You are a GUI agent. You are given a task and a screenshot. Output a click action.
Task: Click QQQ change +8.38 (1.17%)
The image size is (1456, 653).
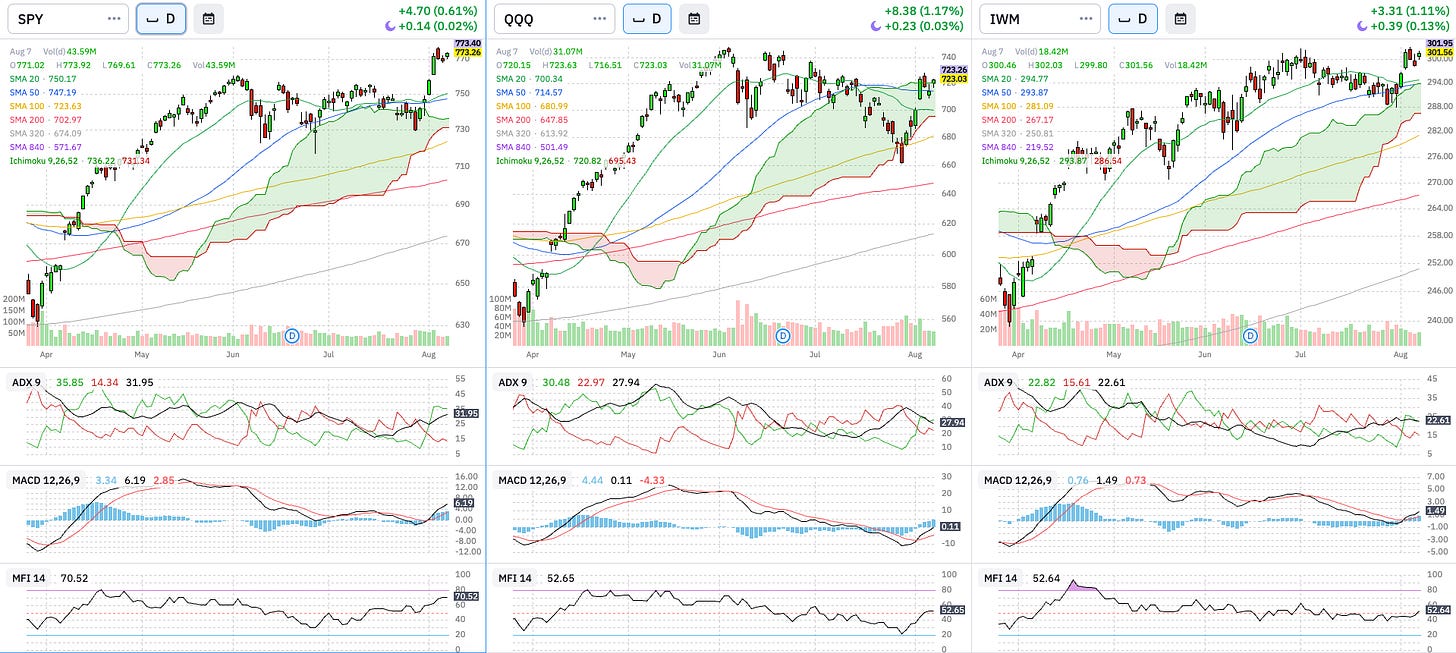tap(923, 10)
